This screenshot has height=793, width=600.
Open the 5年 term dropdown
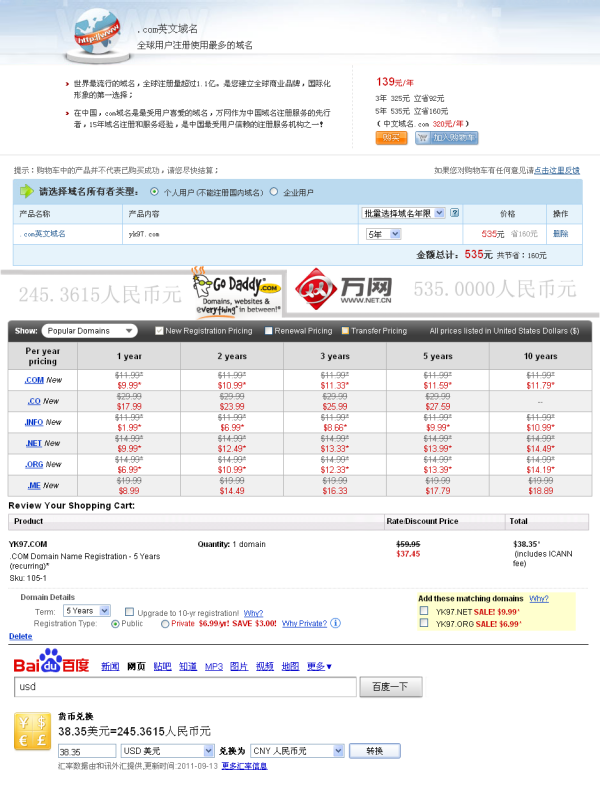(383, 234)
